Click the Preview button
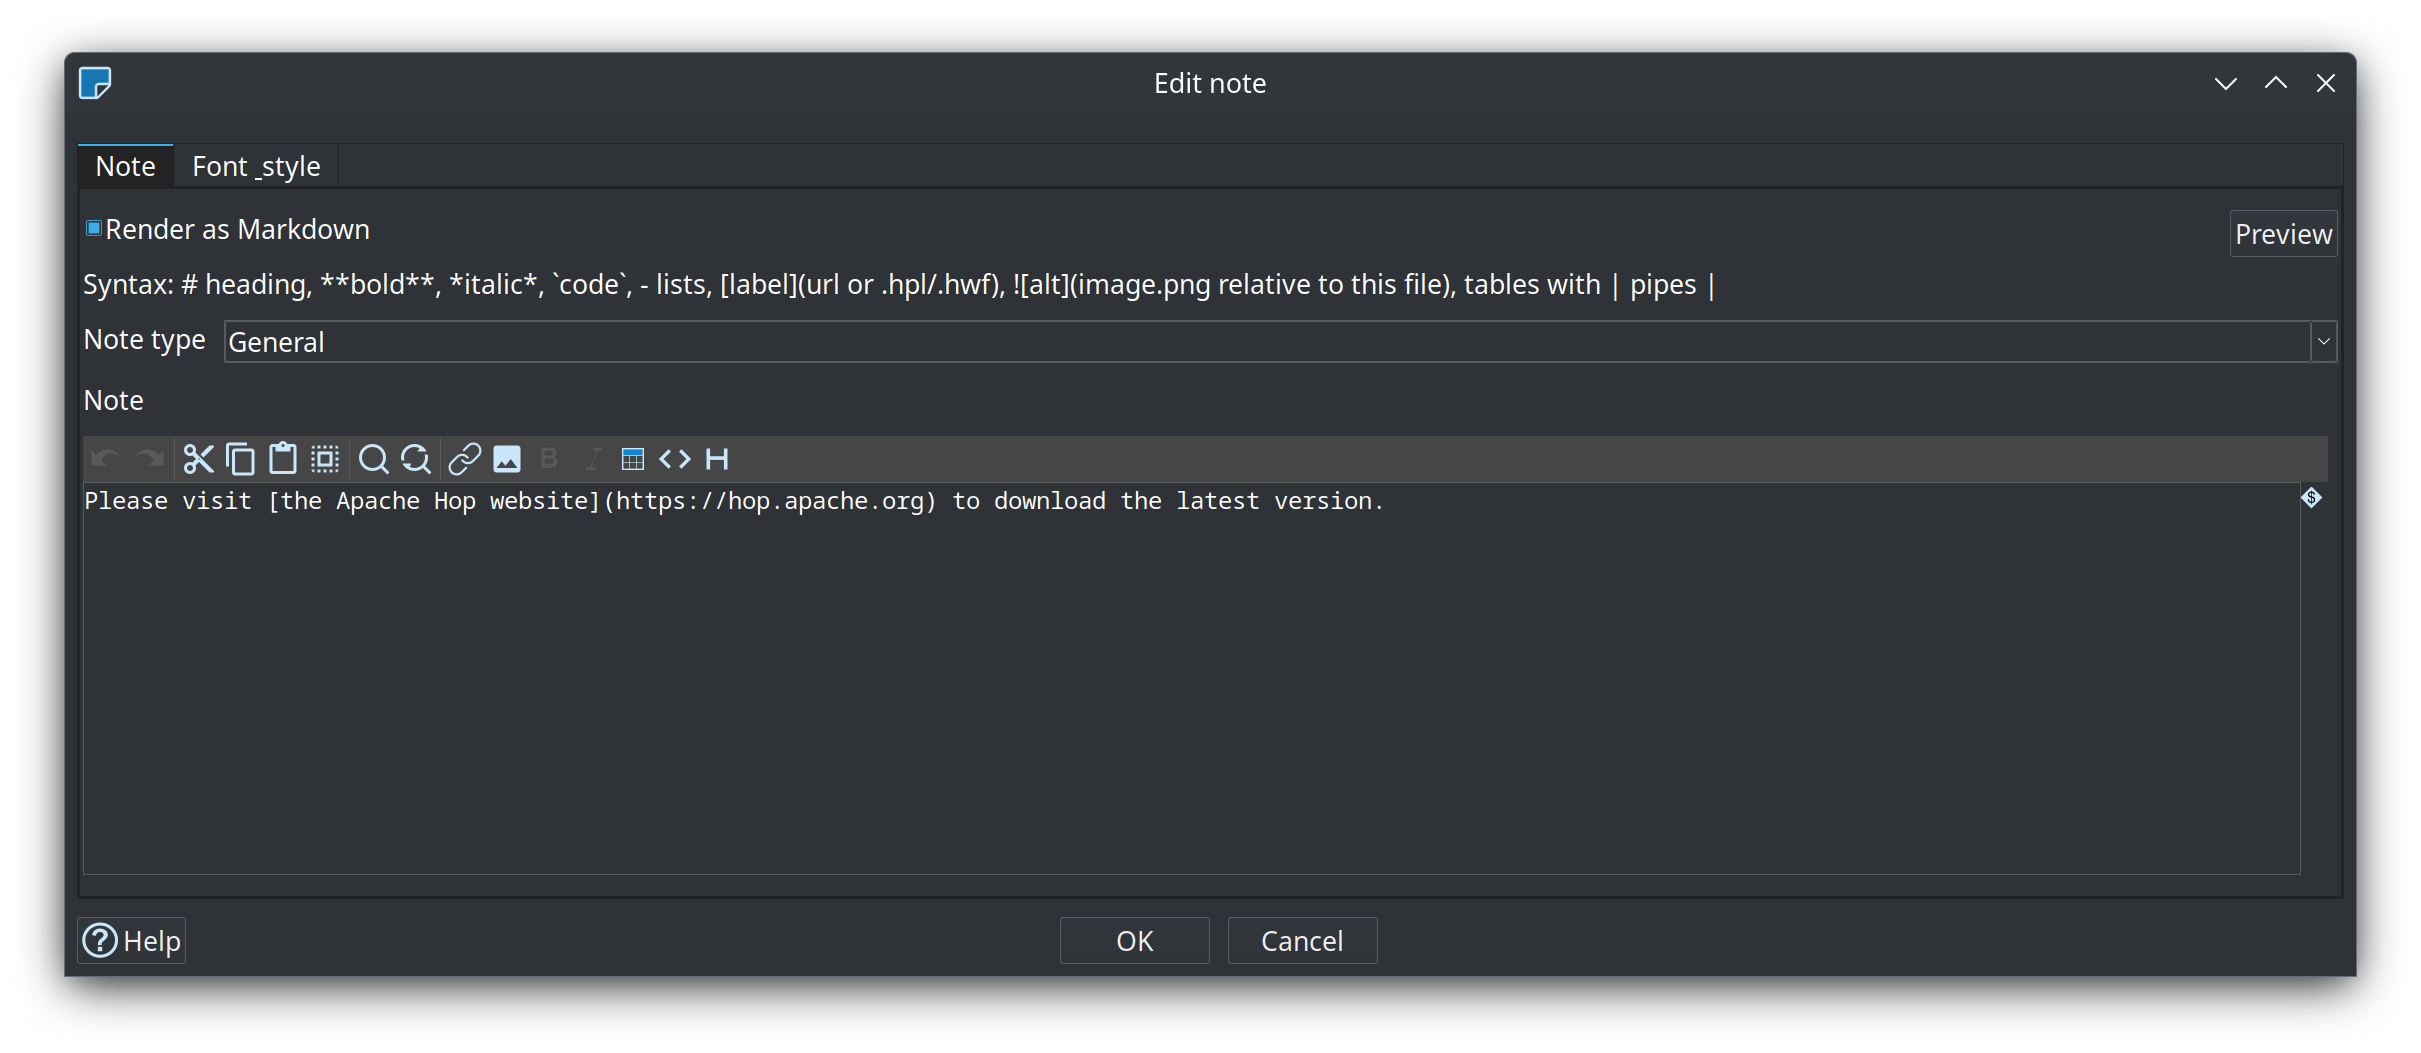This screenshot has height=1053, width=2421. click(2283, 234)
